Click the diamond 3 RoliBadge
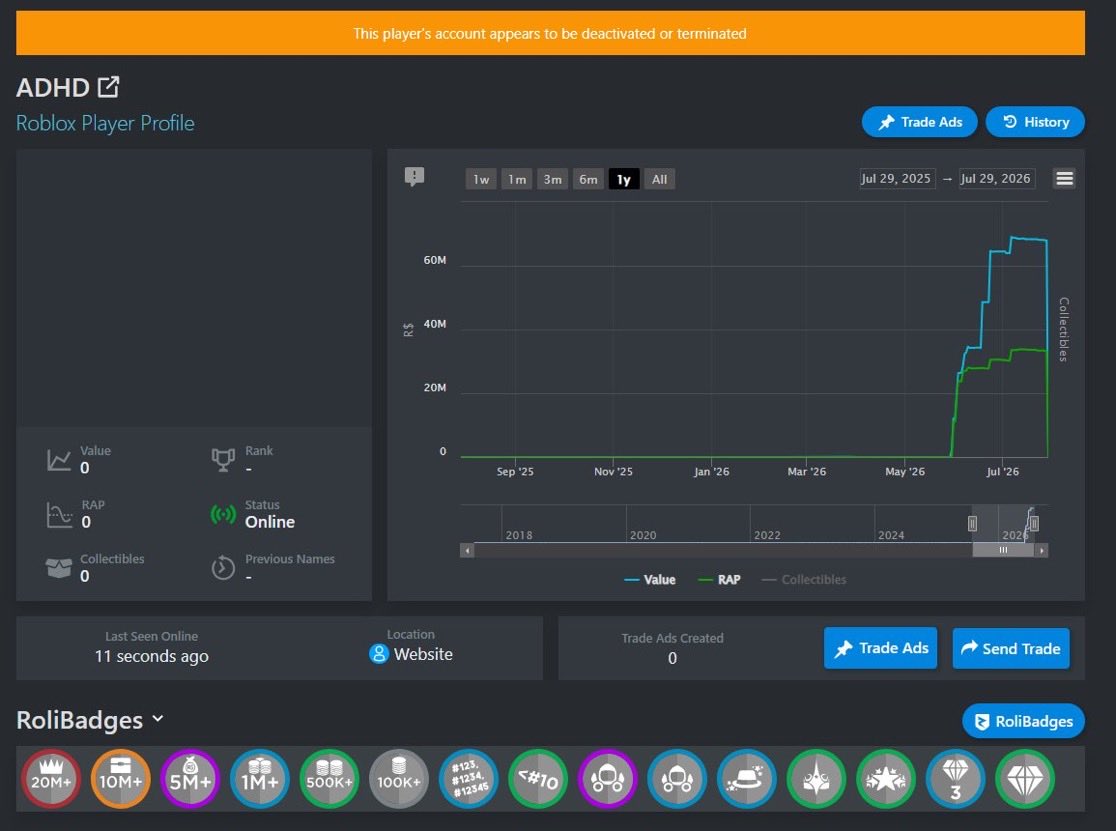The image size is (1116, 831). click(955, 779)
